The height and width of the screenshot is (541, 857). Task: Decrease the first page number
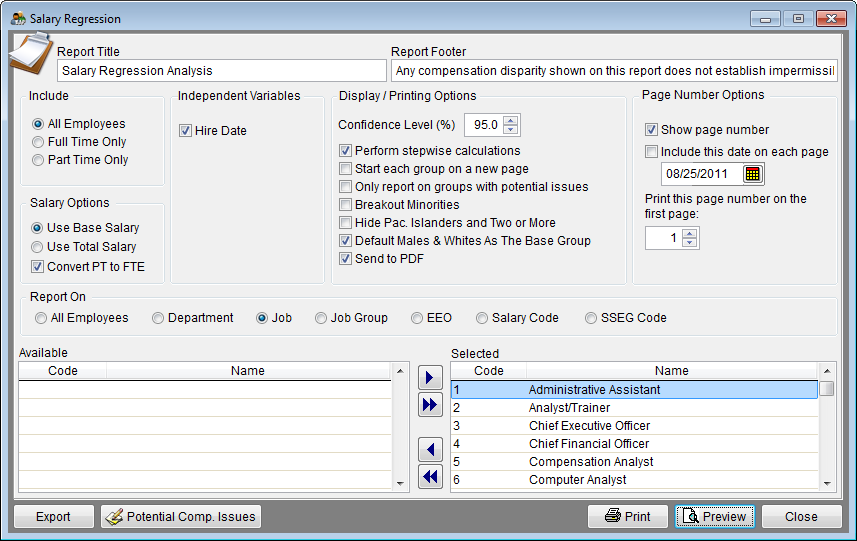click(690, 243)
